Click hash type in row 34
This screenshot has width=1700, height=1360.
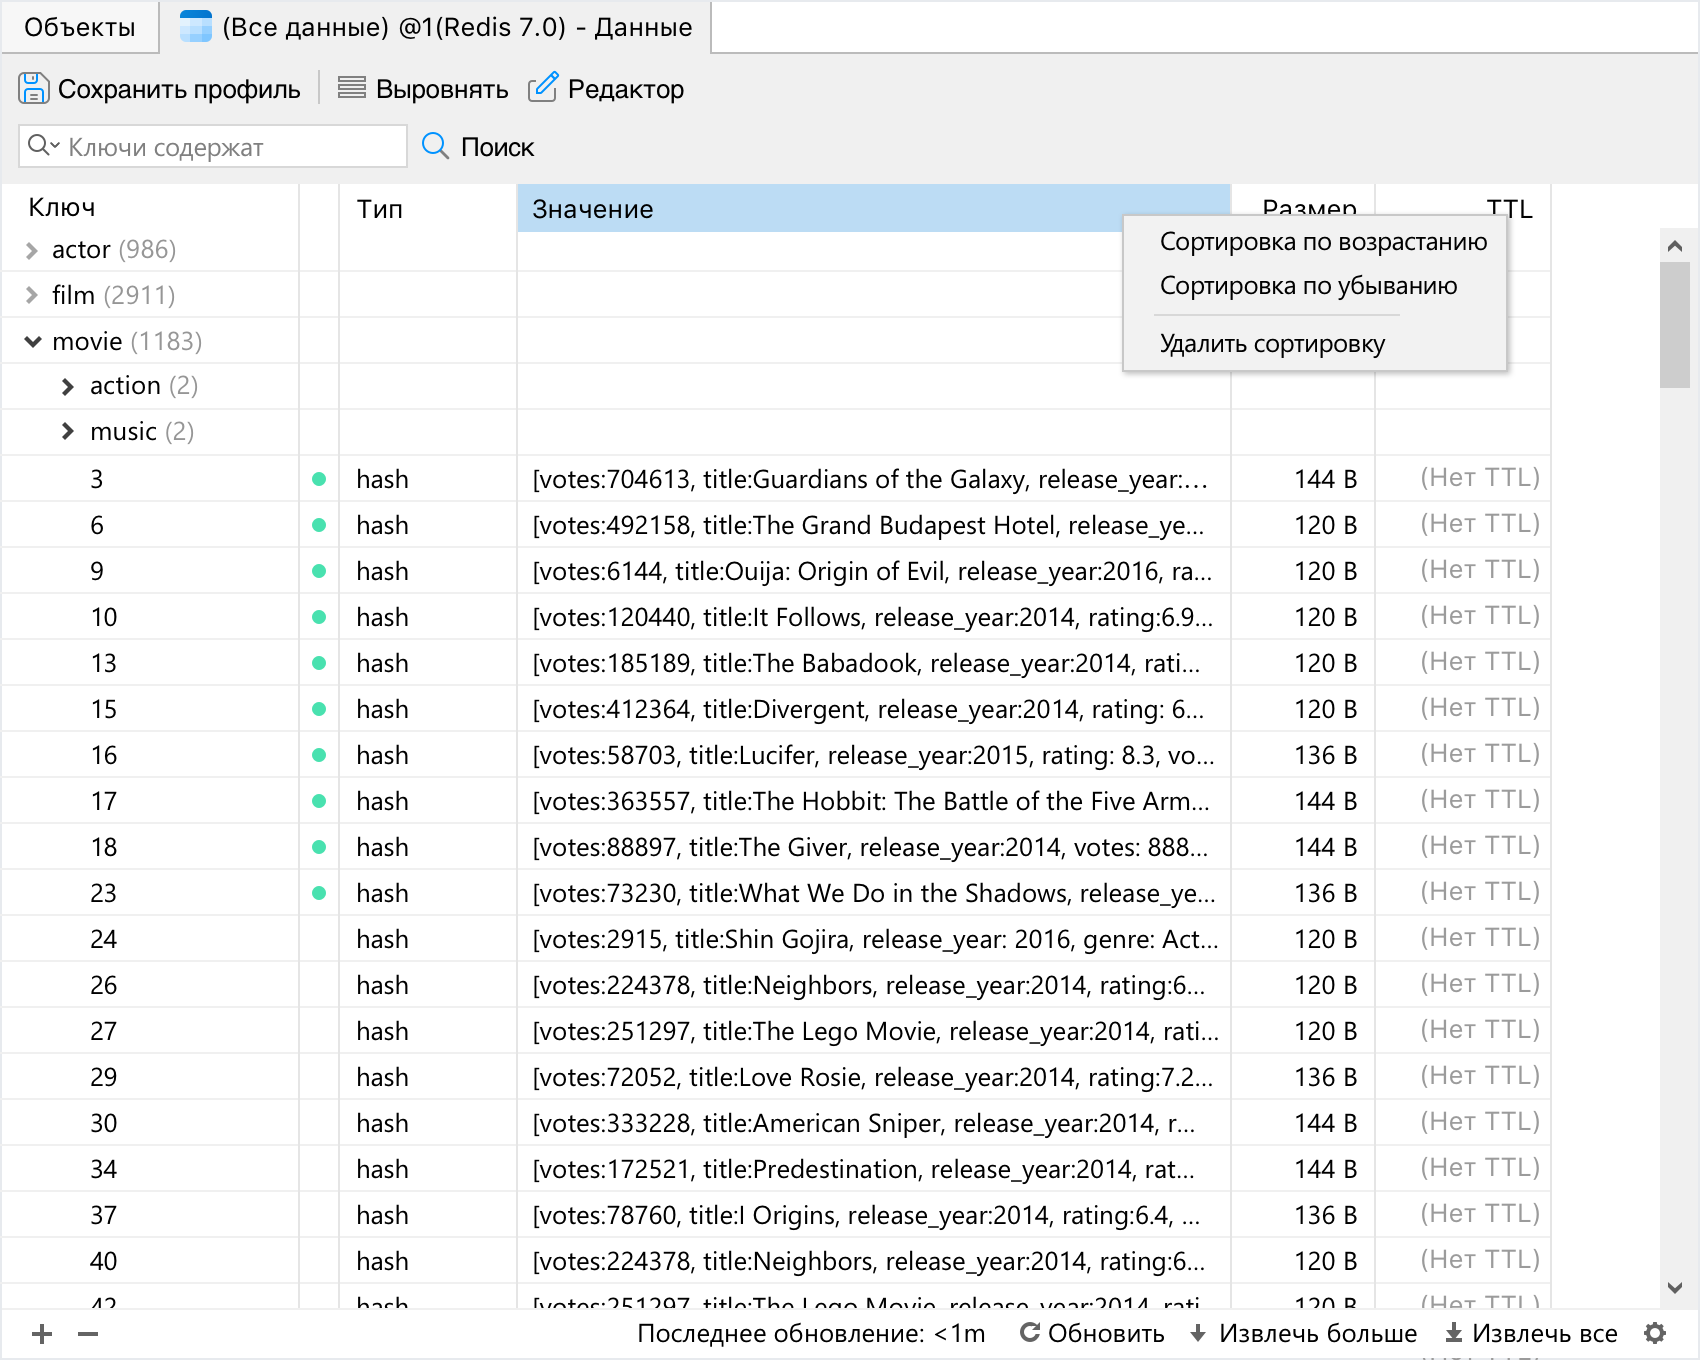click(x=382, y=1169)
